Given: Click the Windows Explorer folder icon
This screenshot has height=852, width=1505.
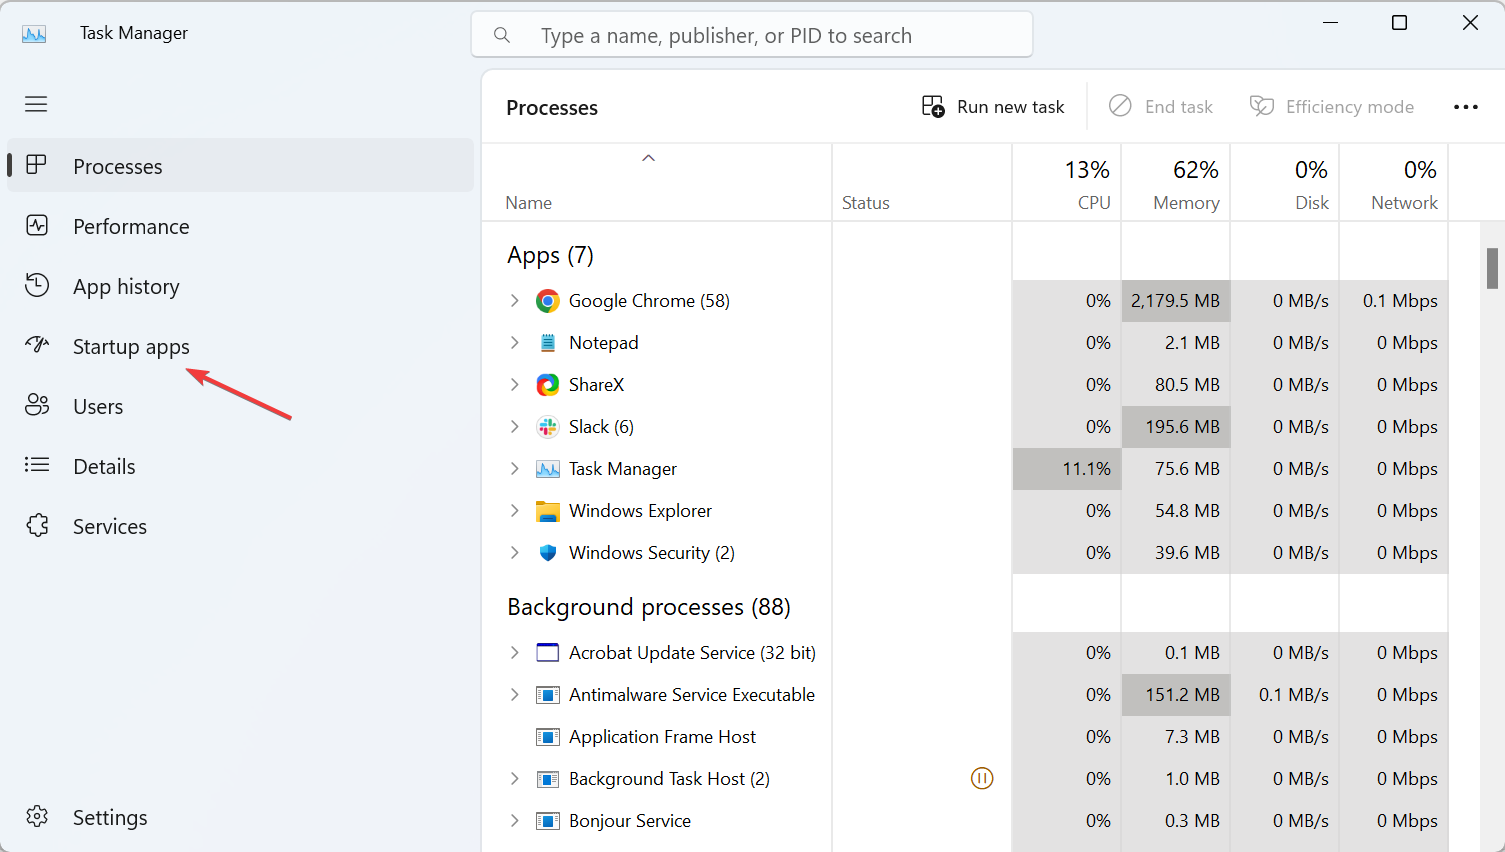Looking at the screenshot, I should click(548, 511).
